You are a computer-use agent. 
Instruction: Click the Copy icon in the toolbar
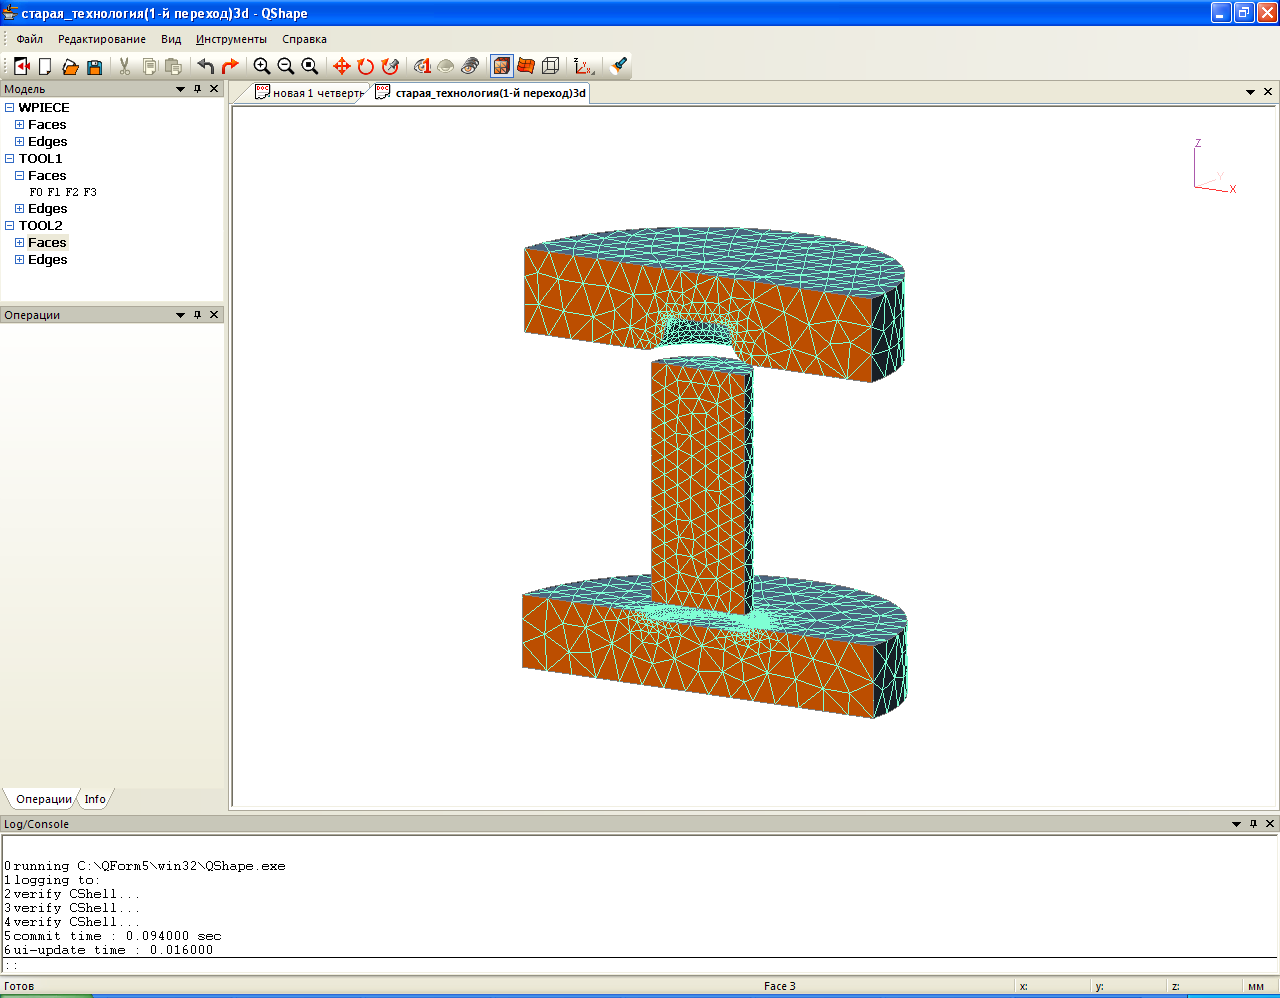tap(149, 66)
